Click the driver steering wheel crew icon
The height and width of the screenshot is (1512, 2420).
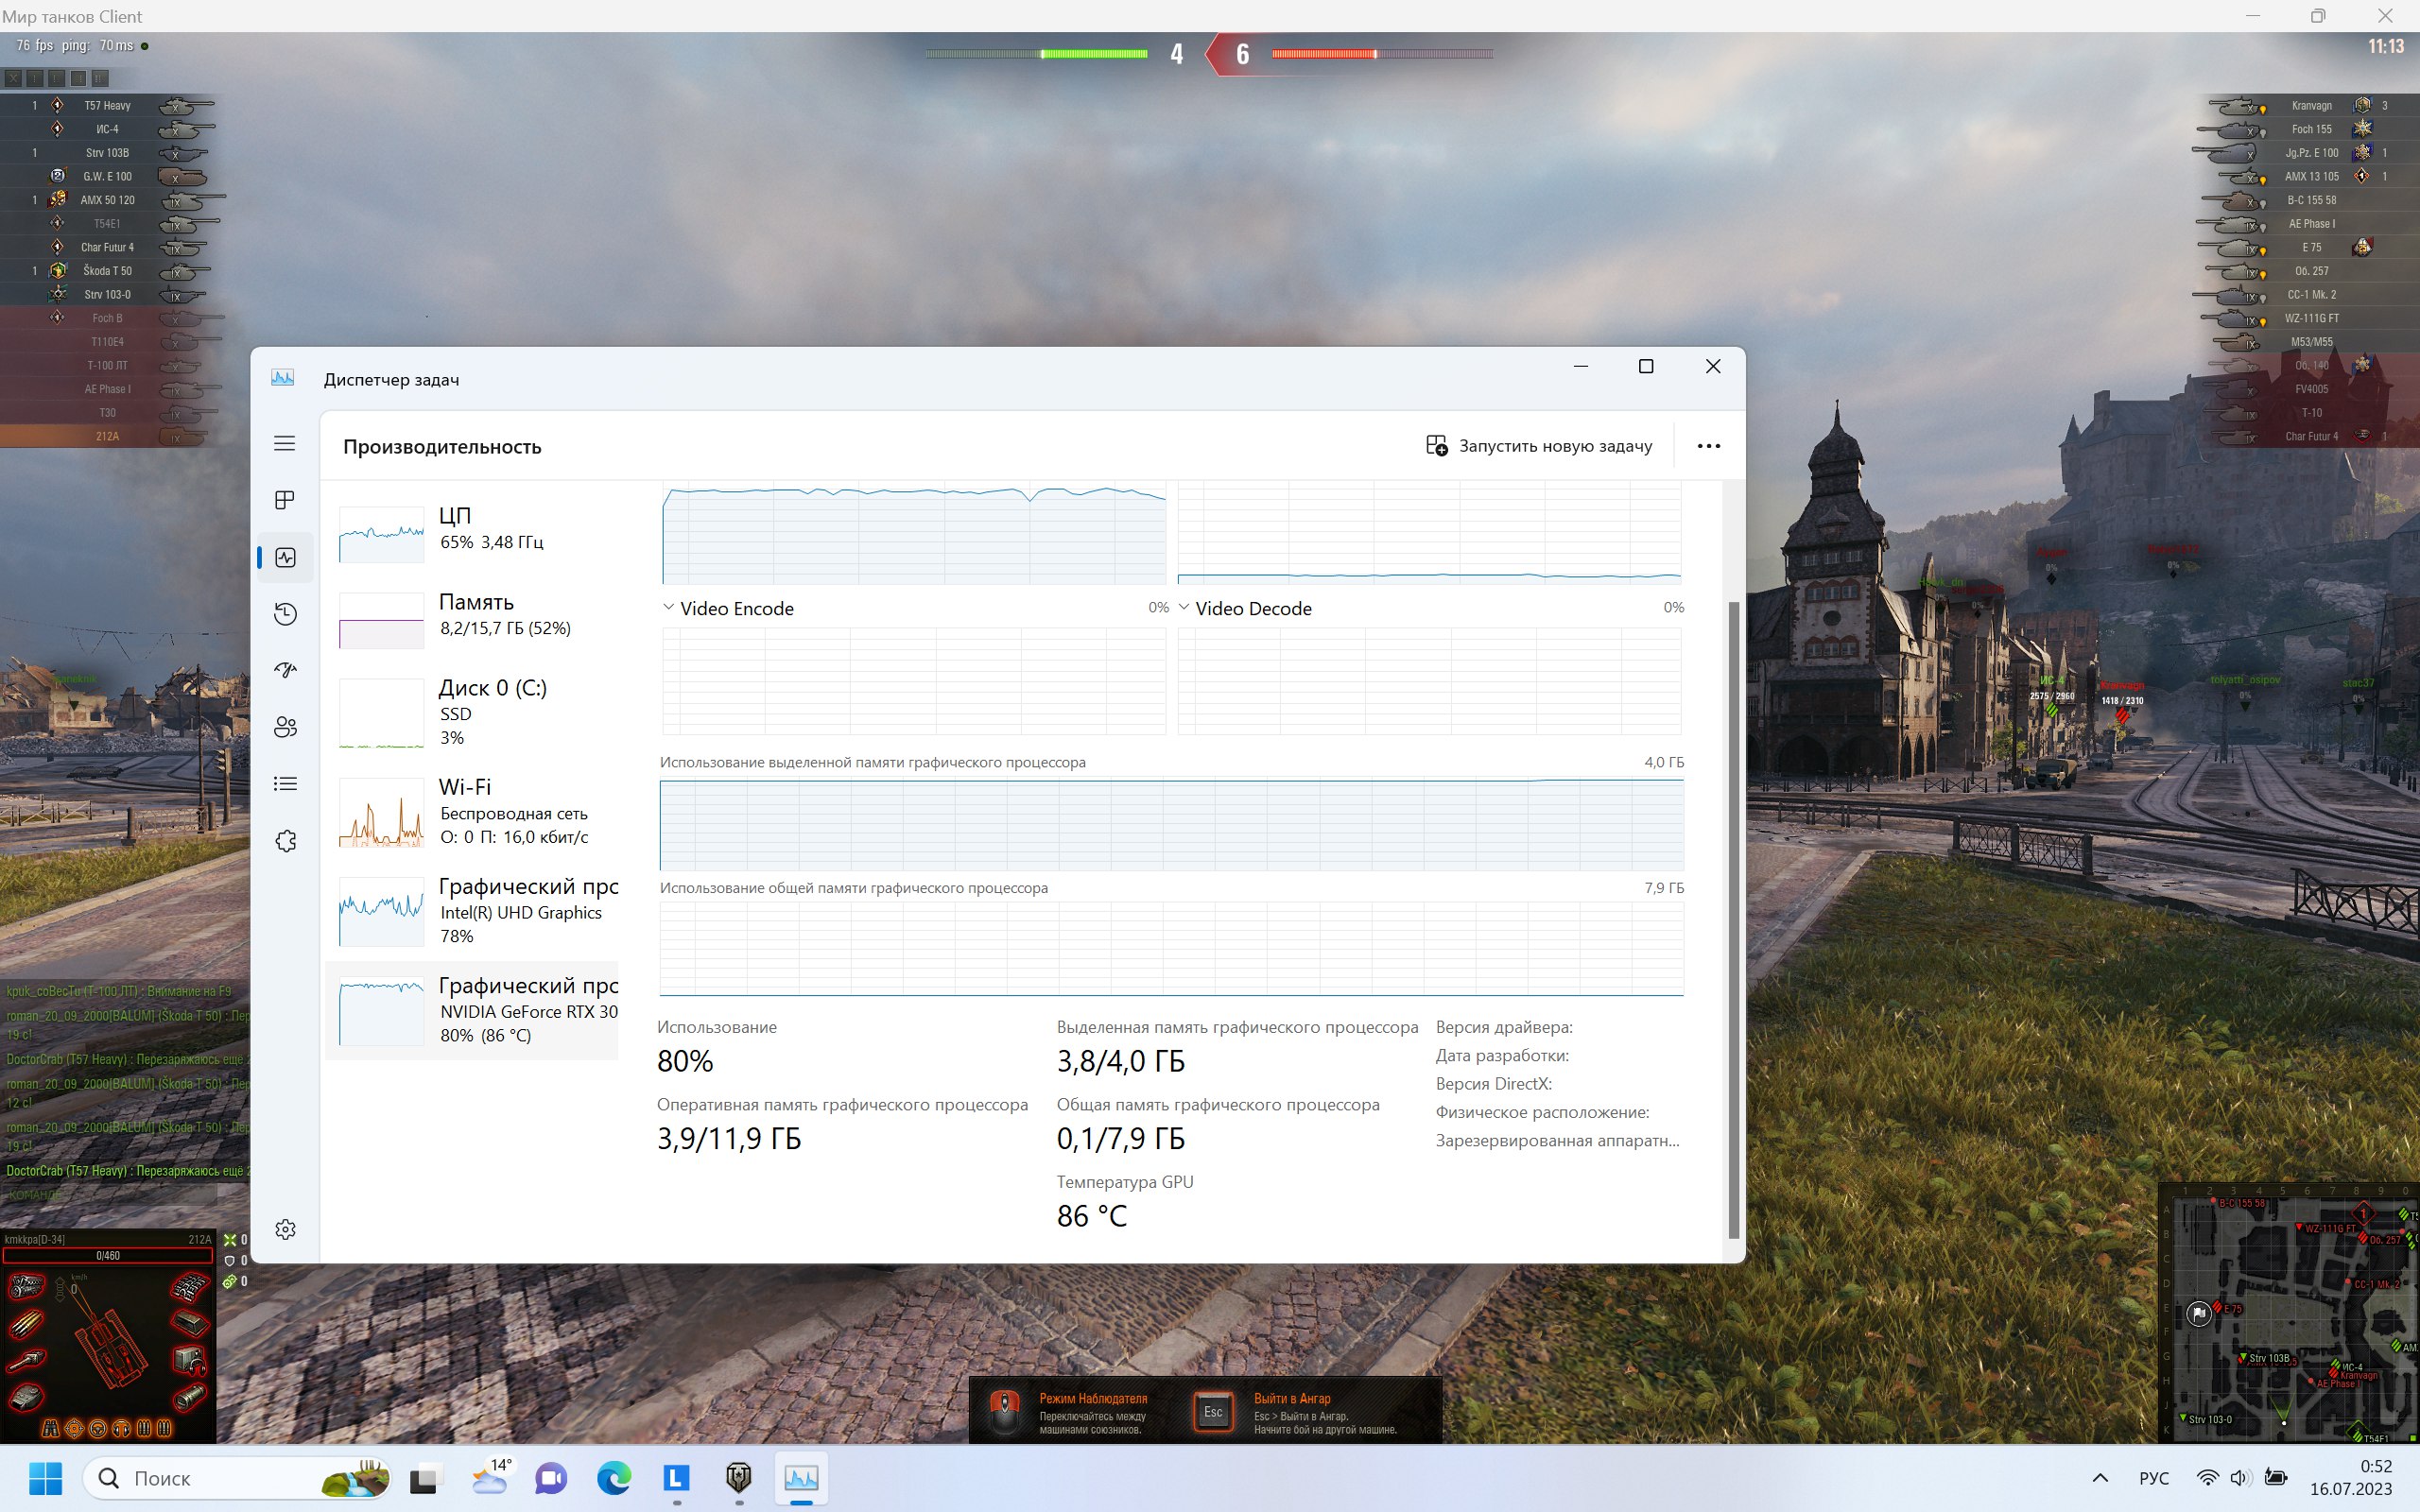(x=98, y=1428)
